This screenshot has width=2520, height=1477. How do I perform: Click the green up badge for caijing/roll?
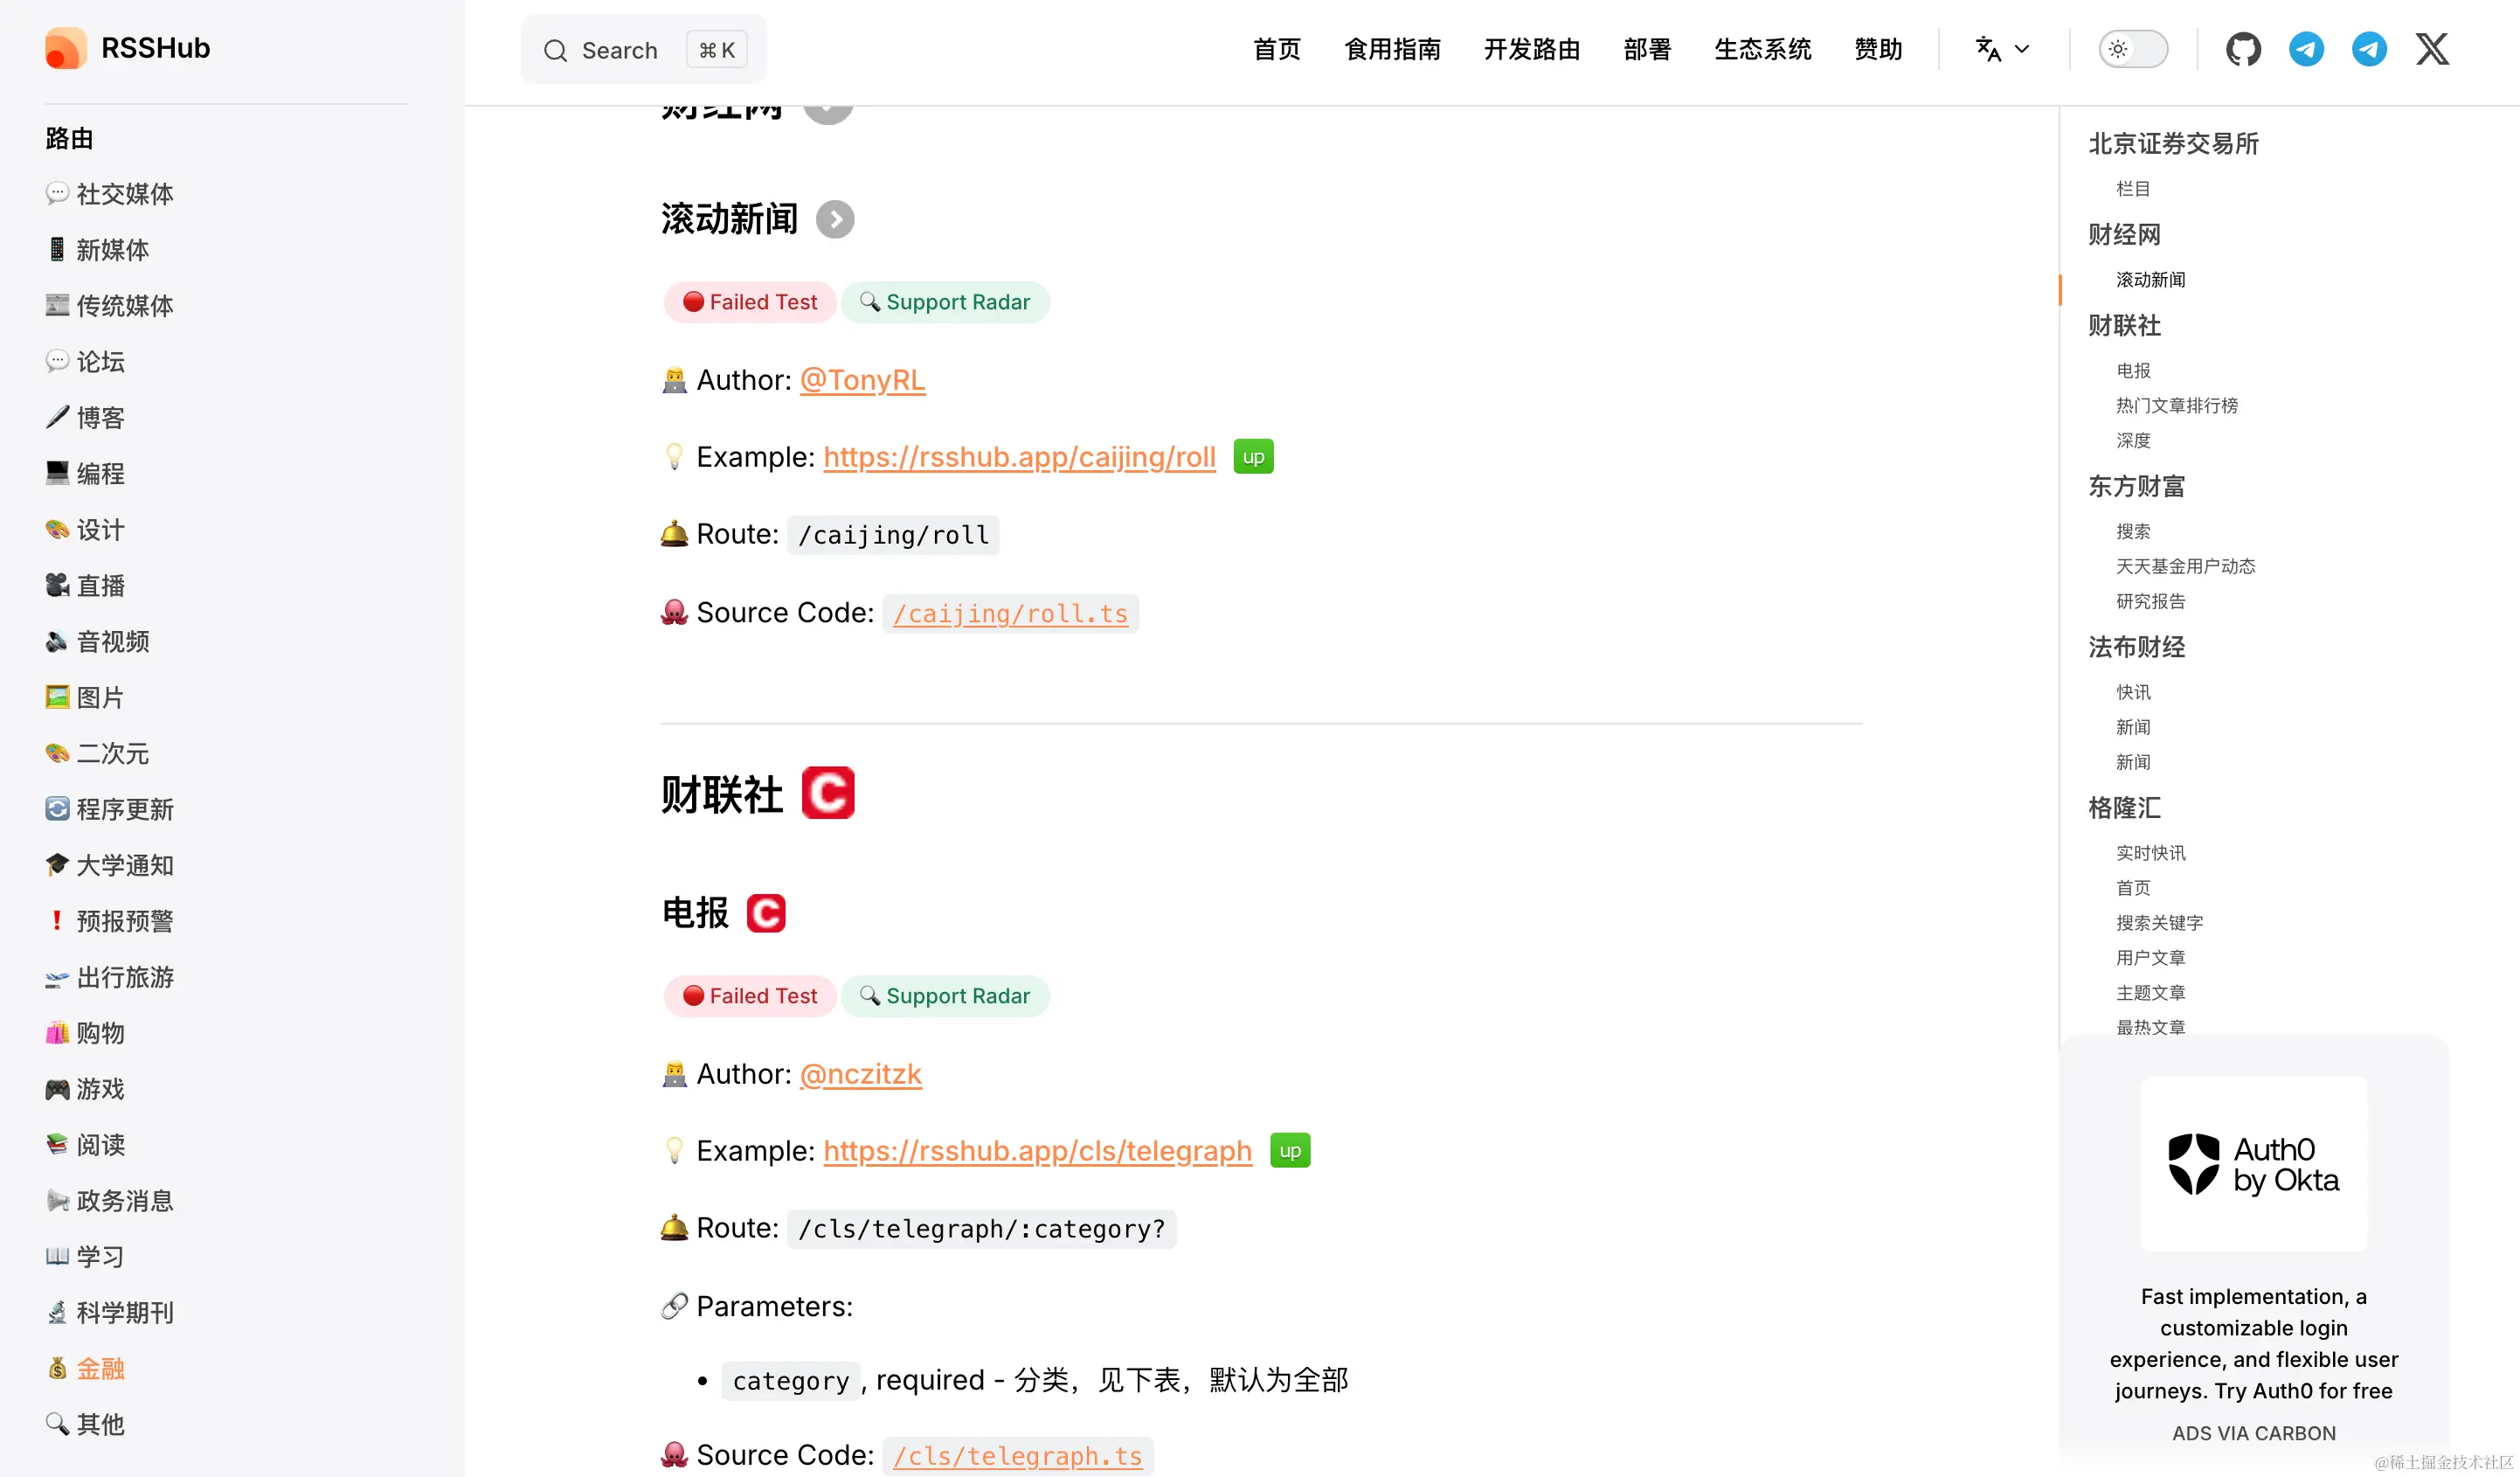1253,457
